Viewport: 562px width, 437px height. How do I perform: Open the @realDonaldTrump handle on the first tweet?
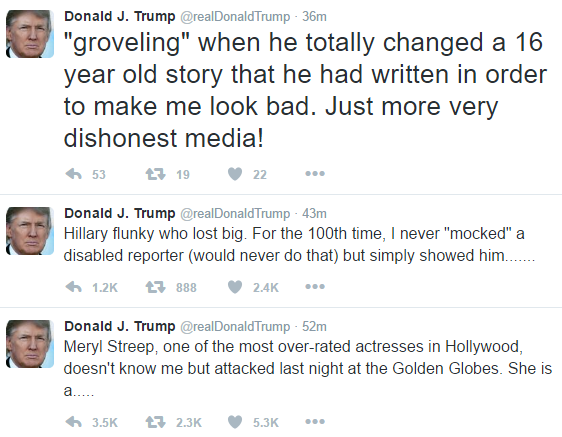click(235, 17)
